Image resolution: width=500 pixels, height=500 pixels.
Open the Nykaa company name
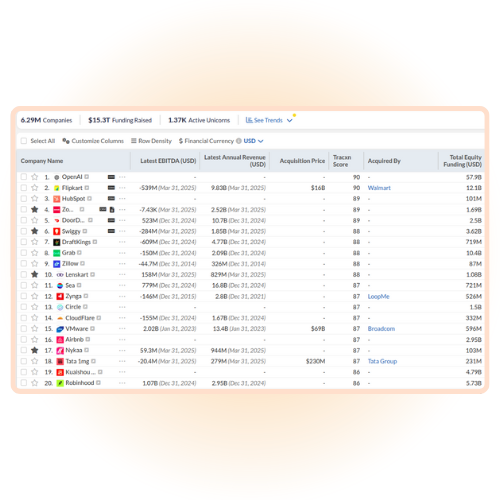pyautogui.click(x=74, y=350)
